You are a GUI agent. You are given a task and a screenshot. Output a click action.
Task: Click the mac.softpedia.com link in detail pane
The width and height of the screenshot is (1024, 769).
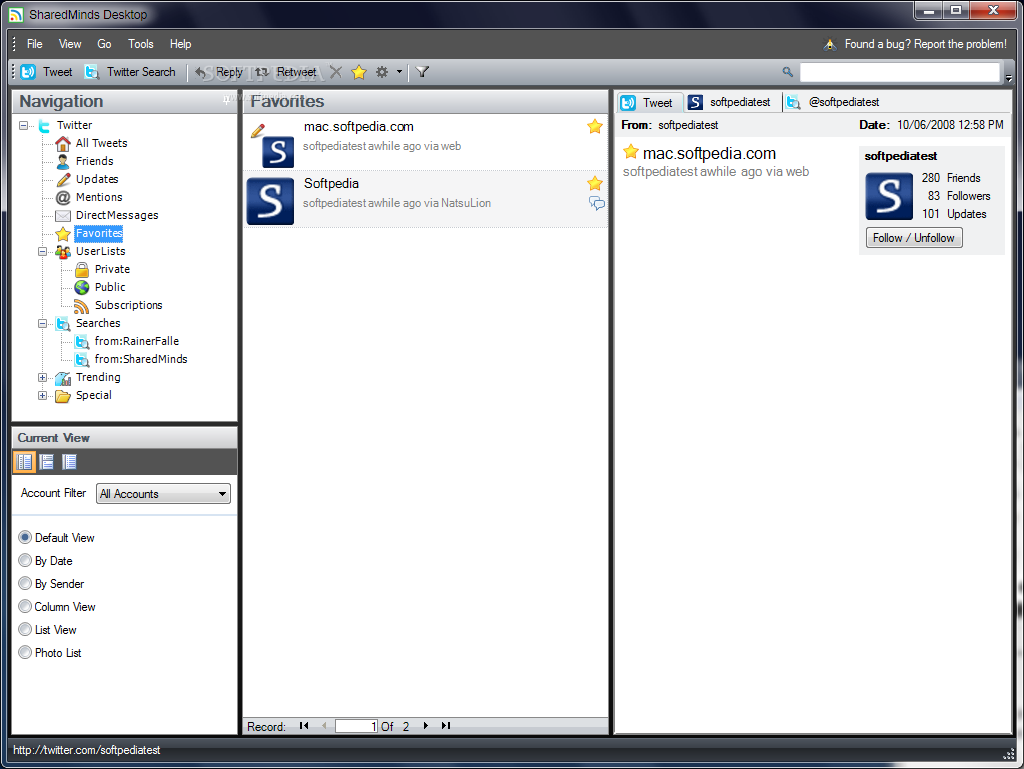coord(709,153)
